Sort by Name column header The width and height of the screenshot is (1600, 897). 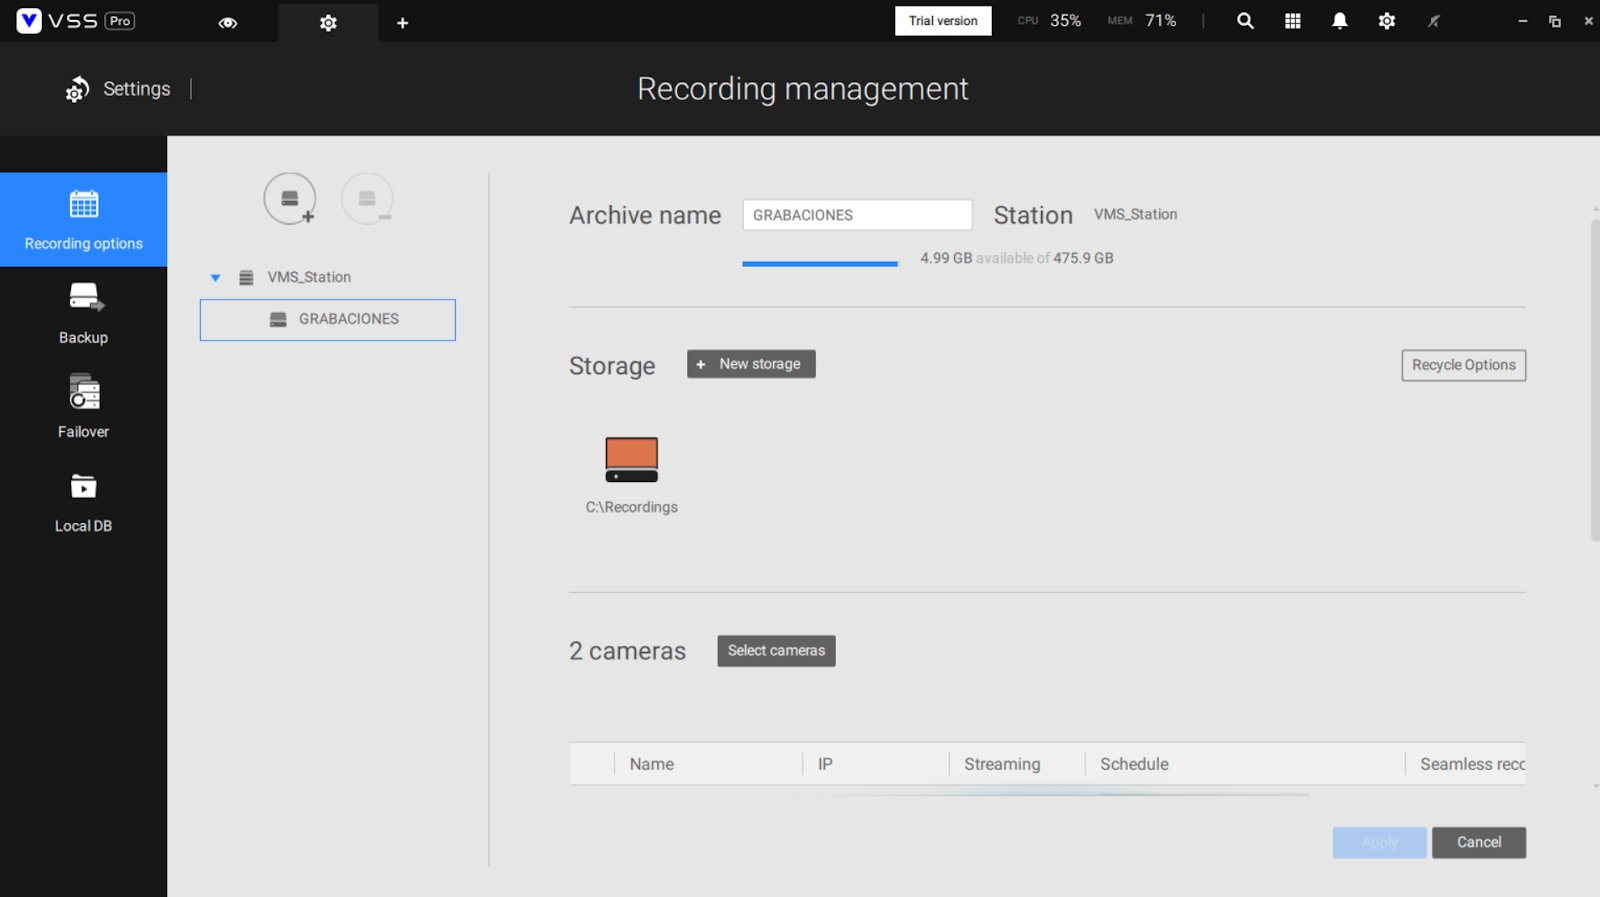pyautogui.click(x=651, y=764)
